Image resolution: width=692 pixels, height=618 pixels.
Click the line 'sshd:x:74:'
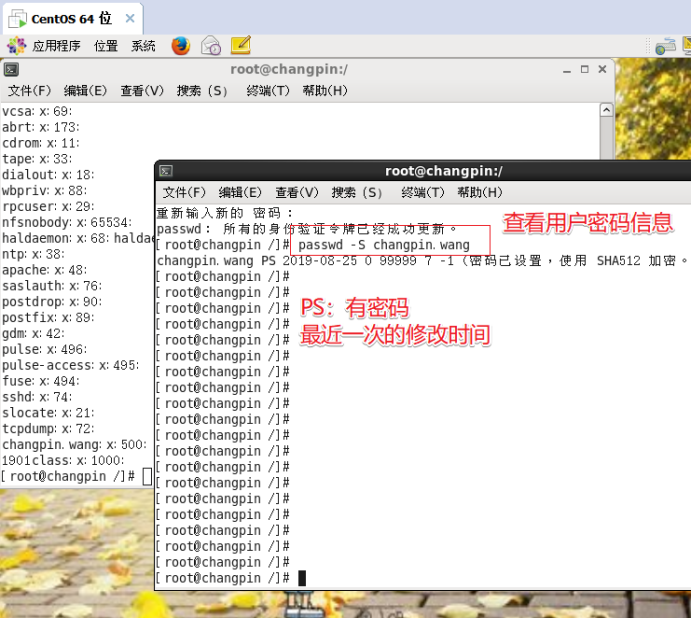pos(37,397)
